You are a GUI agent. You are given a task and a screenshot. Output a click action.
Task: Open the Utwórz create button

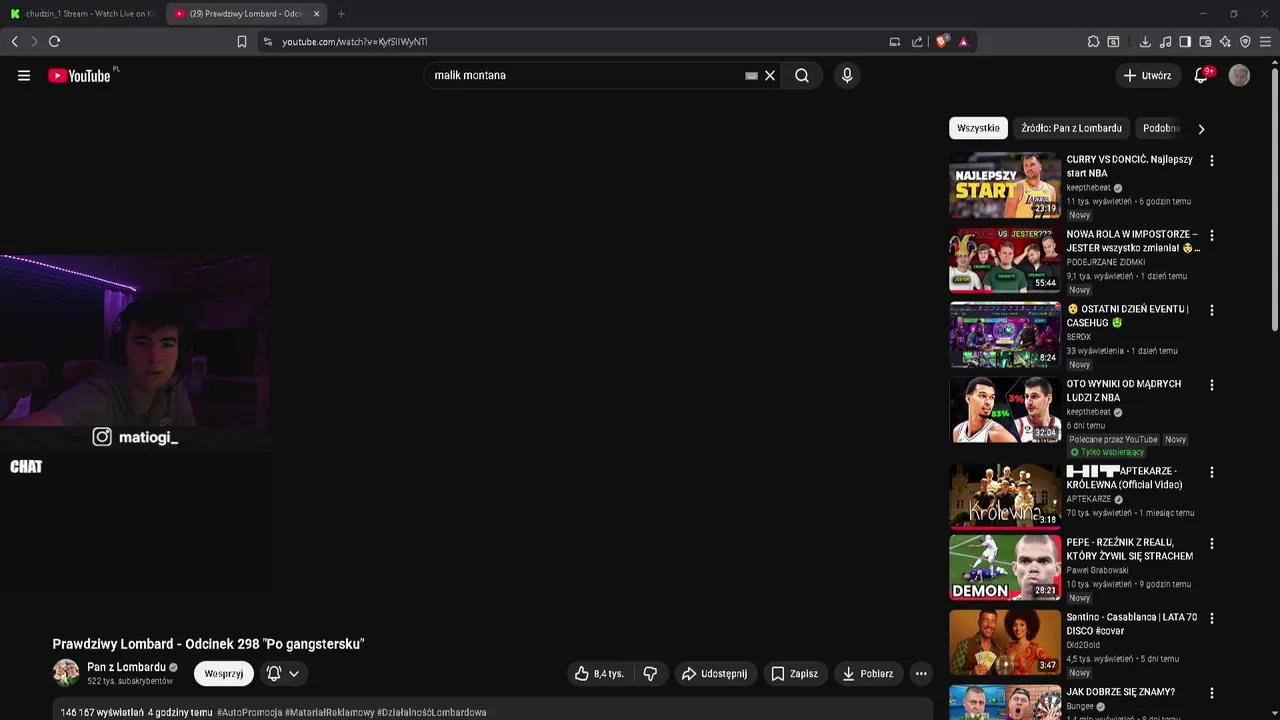pos(1147,75)
